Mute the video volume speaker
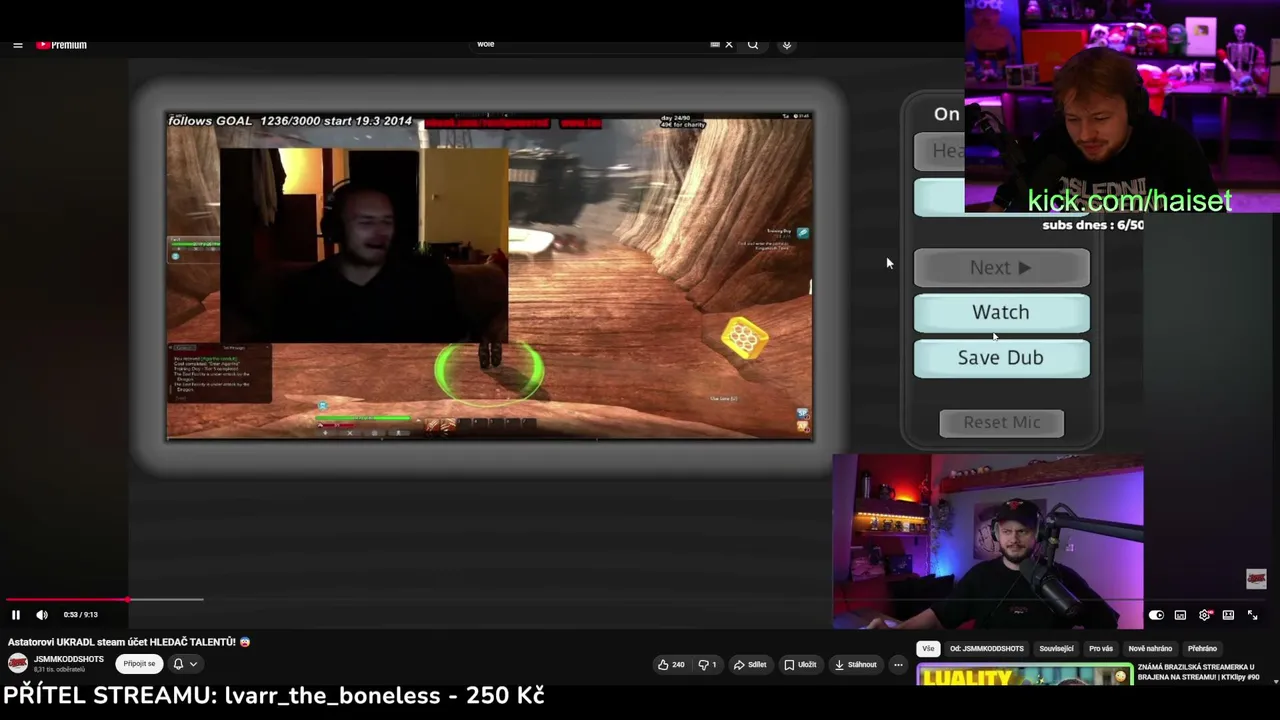The width and height of the screenshot is (1280, 720). (42, 615)
